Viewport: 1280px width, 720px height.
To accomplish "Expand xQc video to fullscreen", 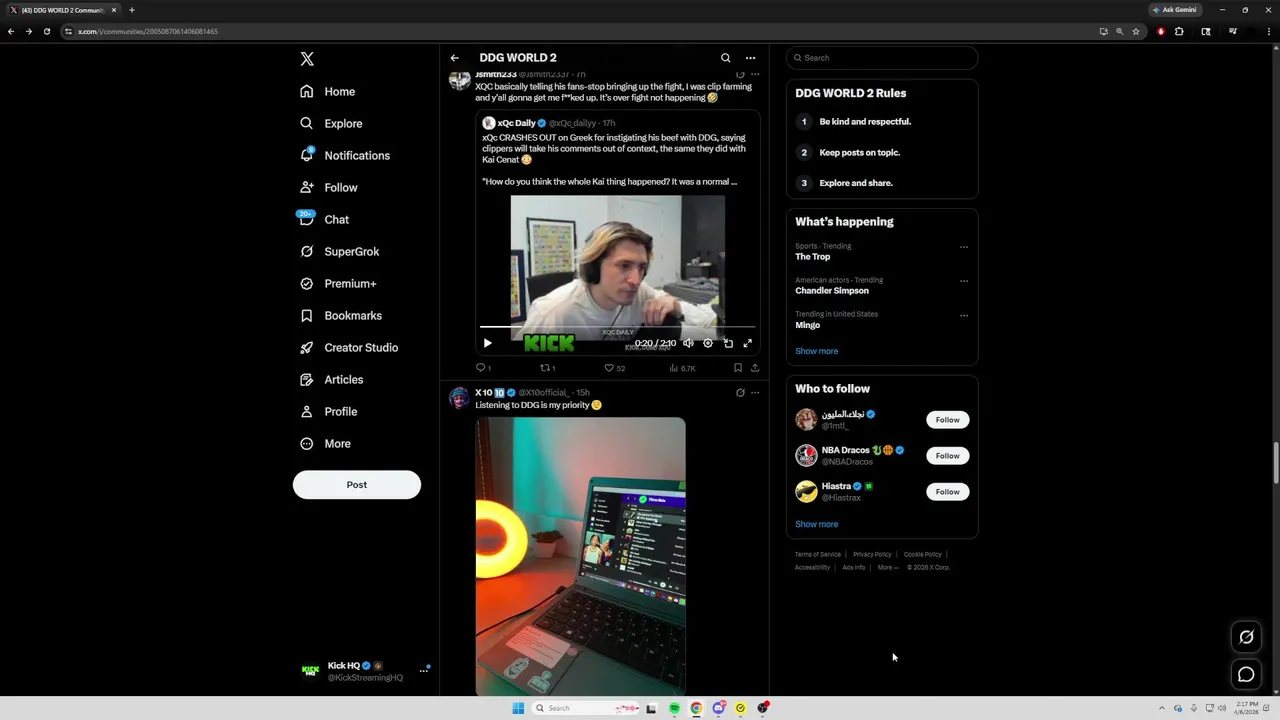I will (747, 343).
